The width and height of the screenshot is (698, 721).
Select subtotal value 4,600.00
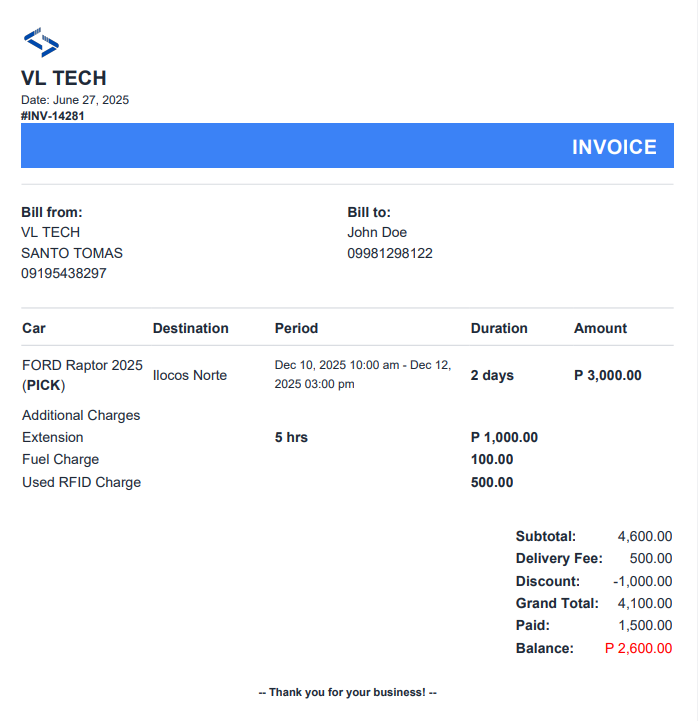(645, 536)
